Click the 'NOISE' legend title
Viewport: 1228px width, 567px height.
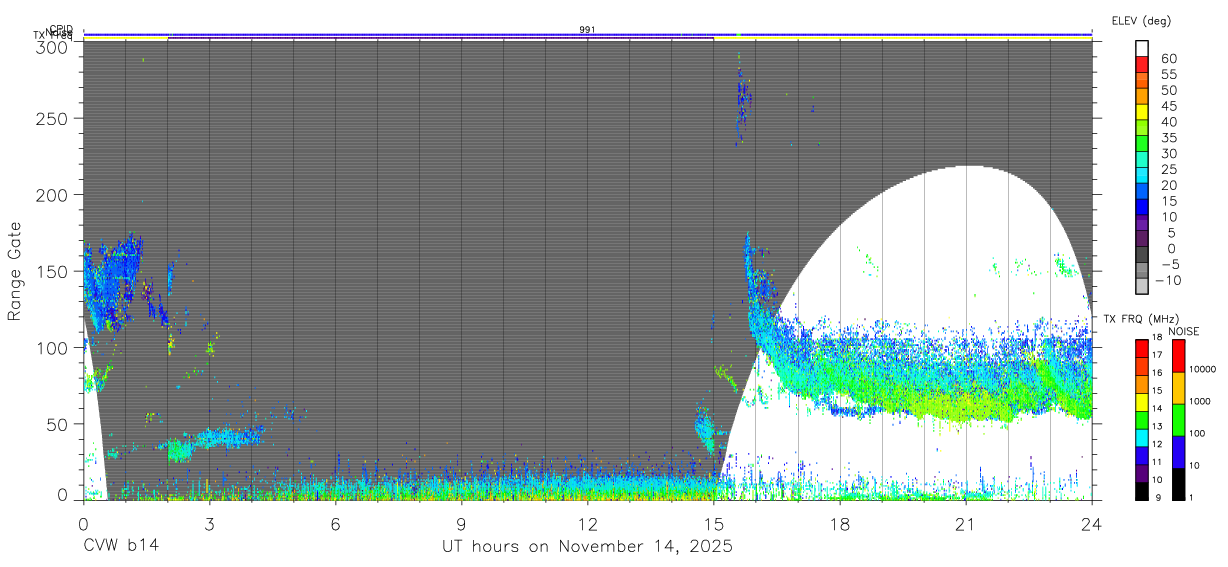(x=1185, y=331)
